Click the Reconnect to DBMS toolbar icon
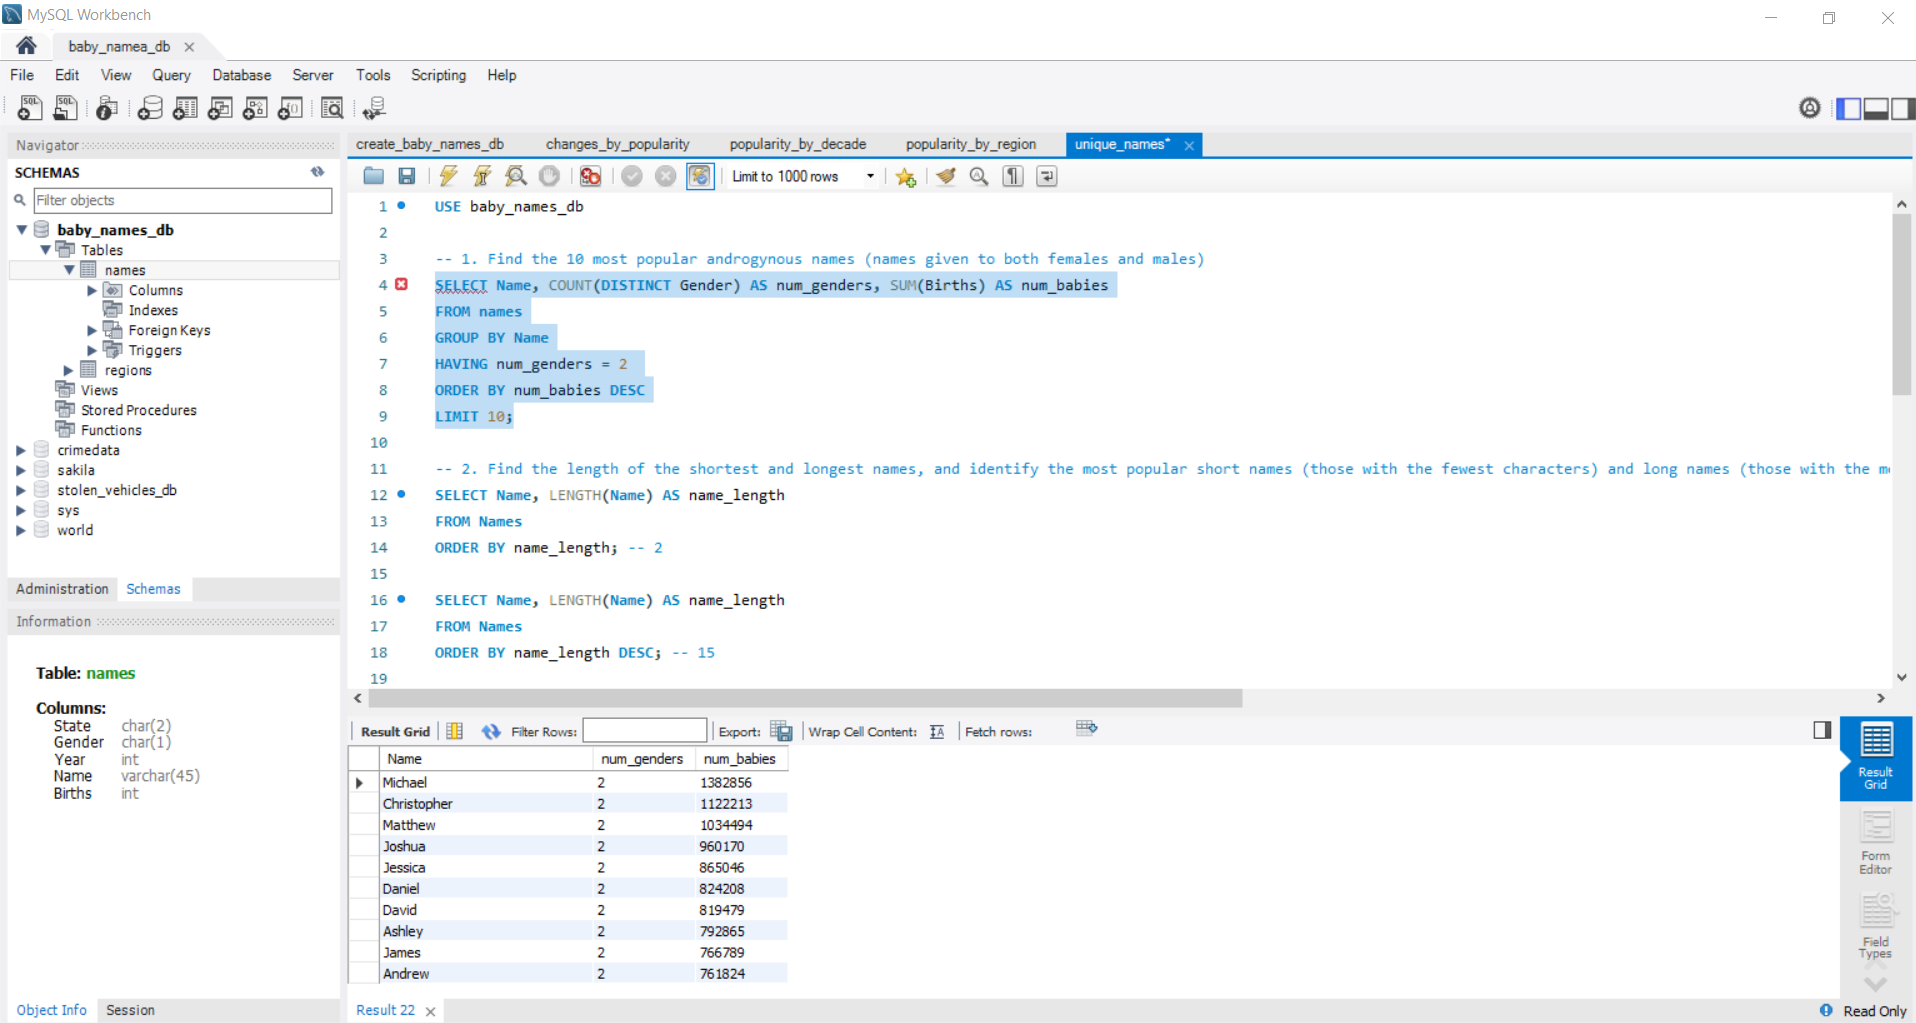This screenshot has height=1023, width=1916. [374, 108]
